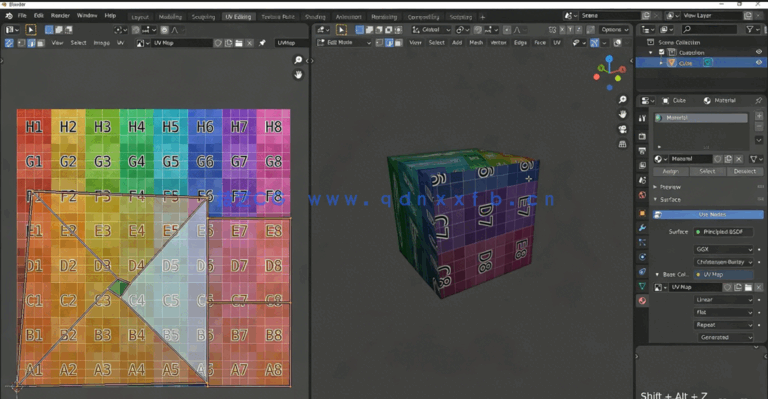Toggle Collection exclude checkbox
Screen dimensions: 768x399
pos(662,52)
